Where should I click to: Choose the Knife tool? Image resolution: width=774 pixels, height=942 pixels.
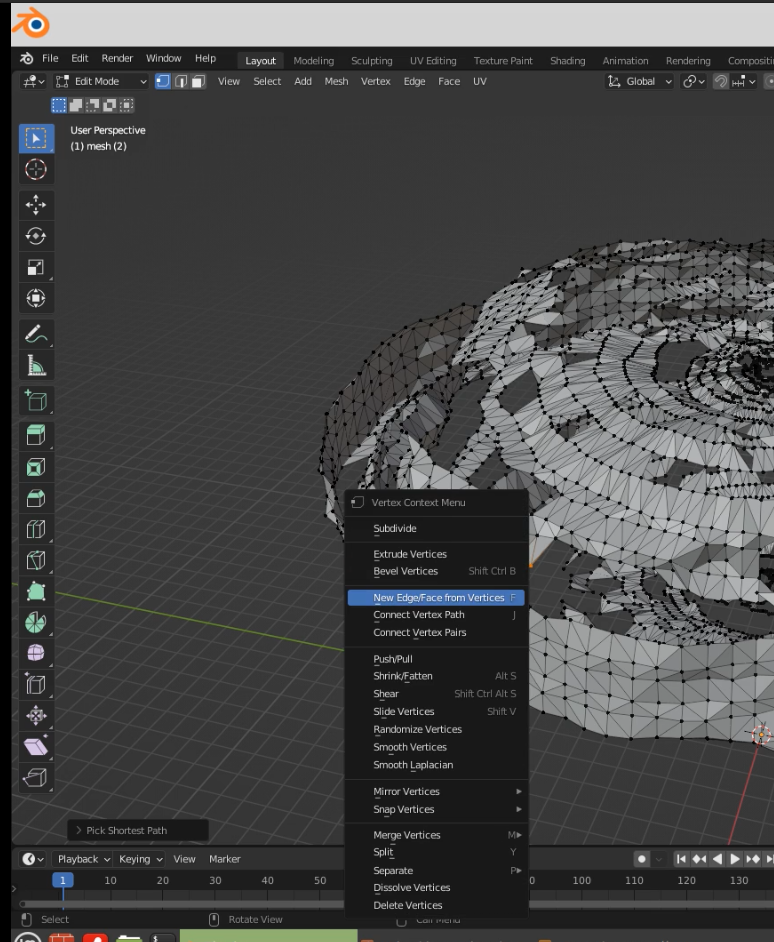click(36, 560)
